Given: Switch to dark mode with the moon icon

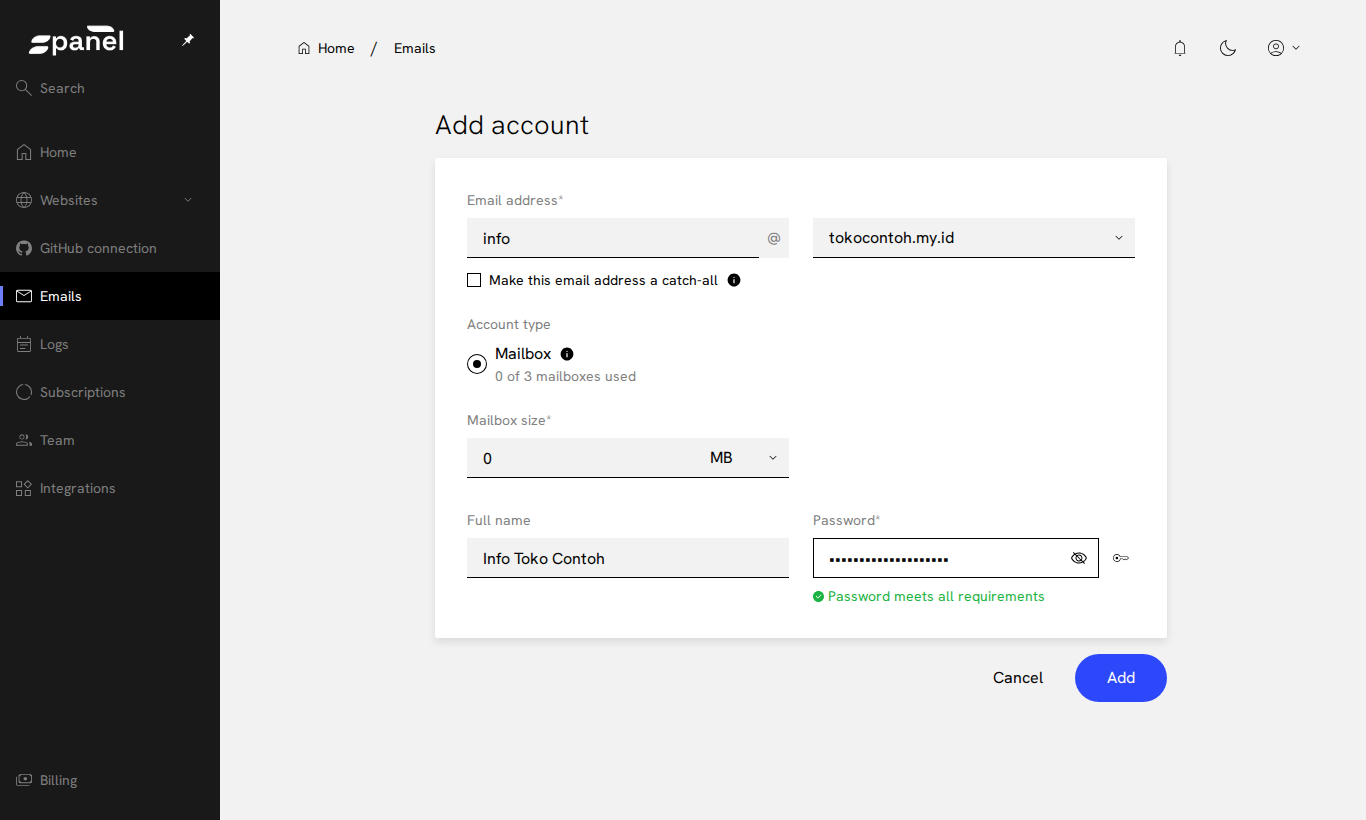Looking at the screenshot, I should click(1228, 48).
